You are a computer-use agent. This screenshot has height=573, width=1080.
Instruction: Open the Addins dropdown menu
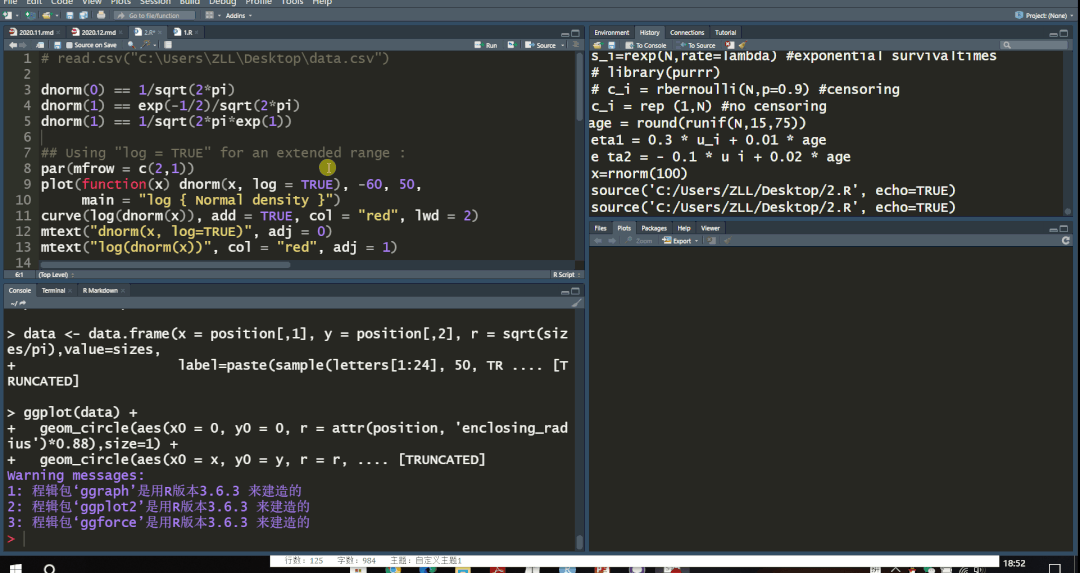tap(240, 15)
